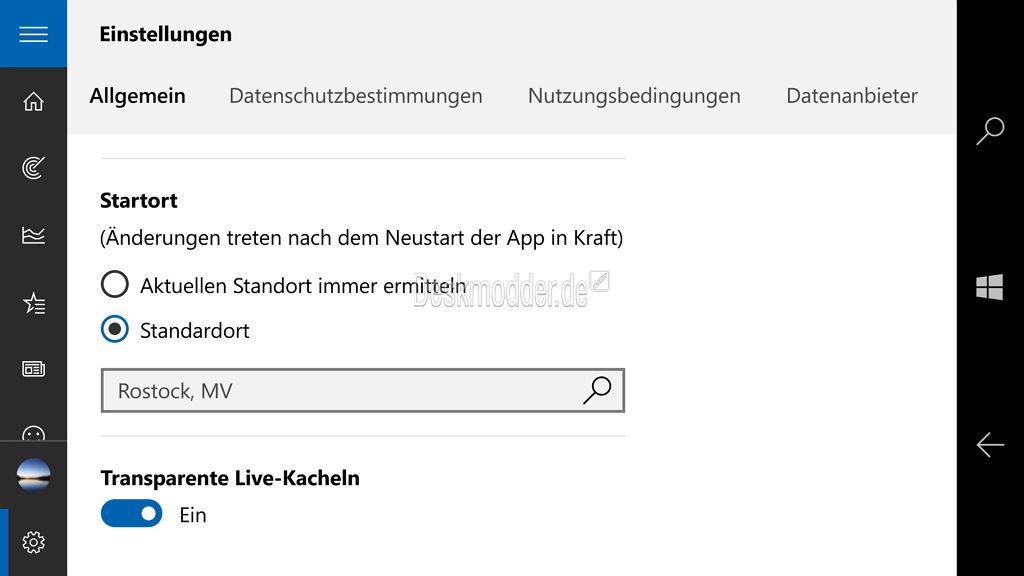Viewport: 1024px width, 576px height.
Task: Click the magnifier inside location field
Action: click(597, 391)
